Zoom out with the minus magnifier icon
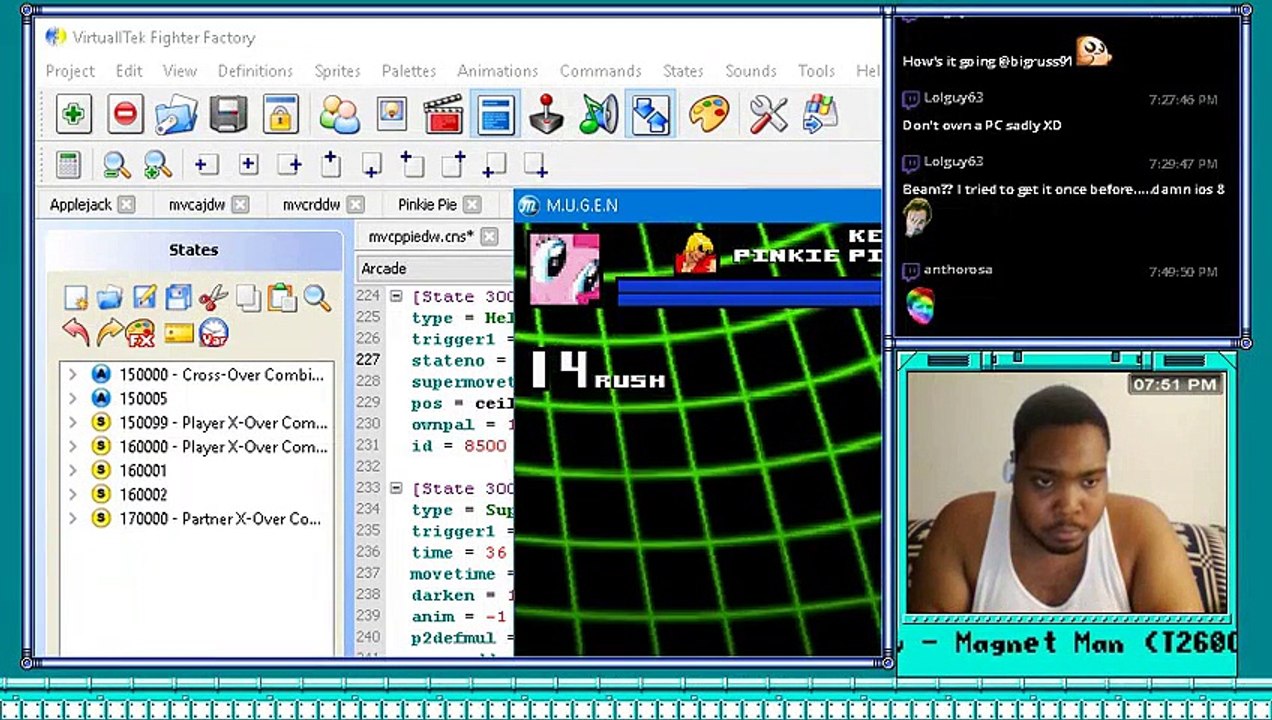 point(116,165)
